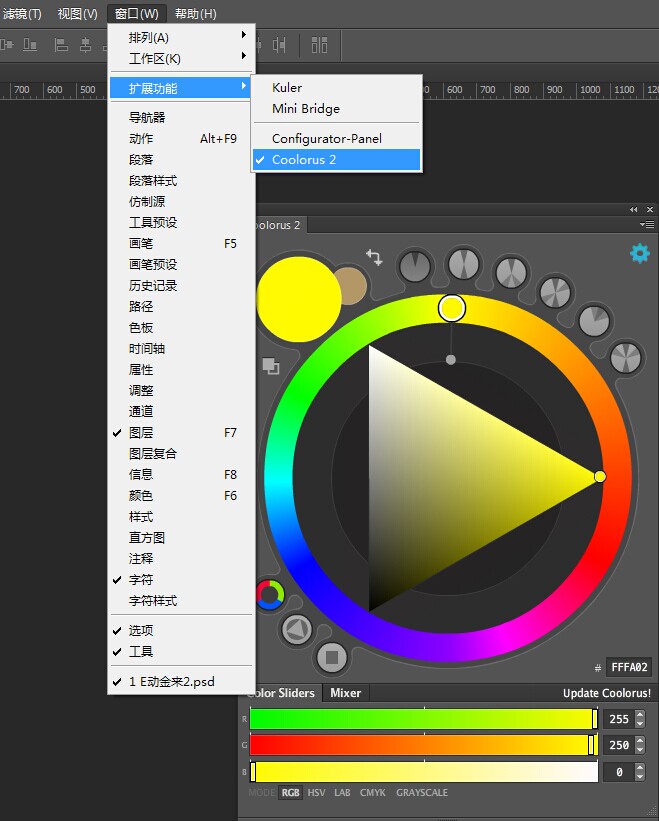
Task: Decrease the R value with stepper down arrow
Action: (x=640, y=723)
